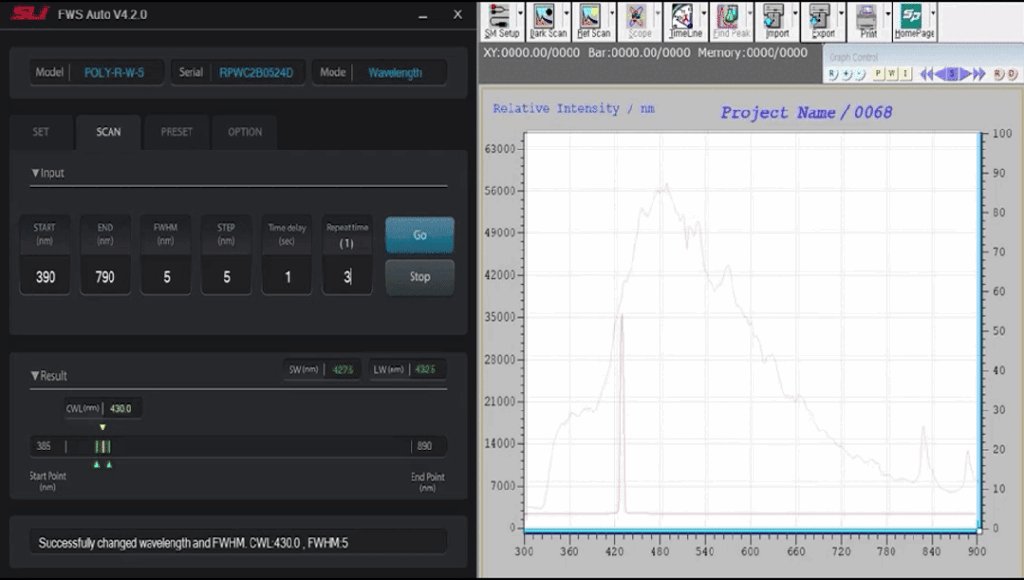The height and width of the screenshot is (580, 1024).
Task: Click the Print icon
Action: tap(867, 20)
